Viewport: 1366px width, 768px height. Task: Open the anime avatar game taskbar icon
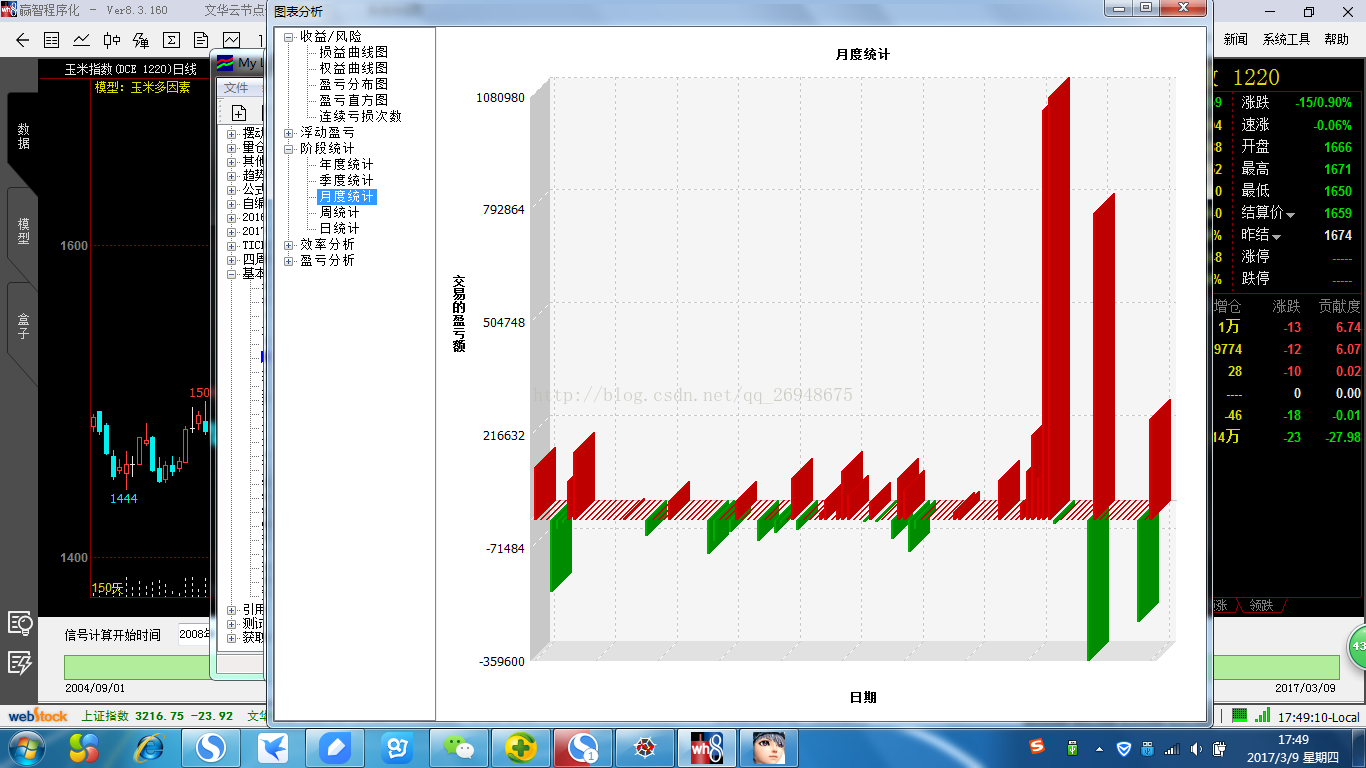tap(769, 747)
